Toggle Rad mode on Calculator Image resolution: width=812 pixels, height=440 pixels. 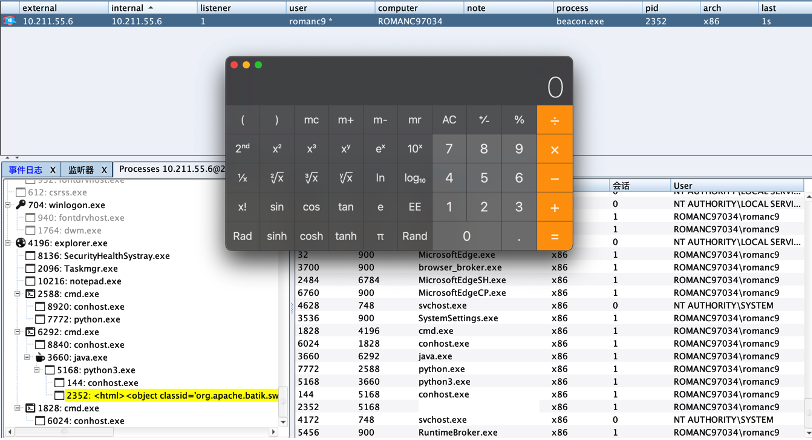pos(242,236)
